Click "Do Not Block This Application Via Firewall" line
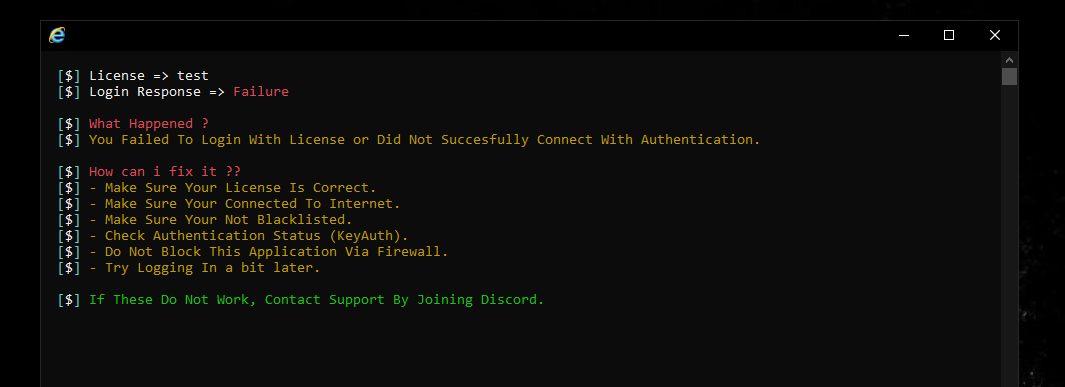This screenshot has height=387, width=1065. coord(268,252)
